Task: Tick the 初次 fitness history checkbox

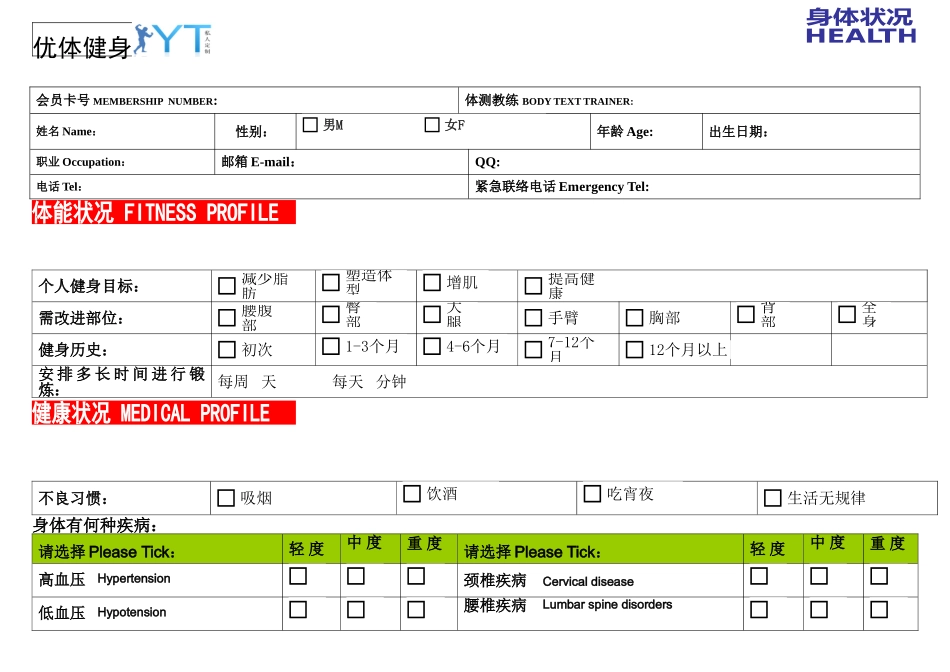Action: point(227,350)
